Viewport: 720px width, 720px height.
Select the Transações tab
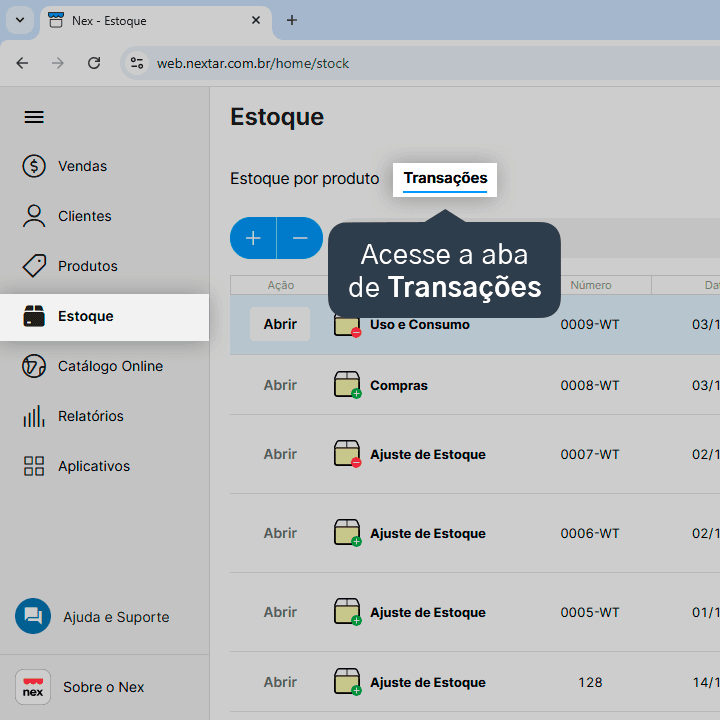click(445, 179)
